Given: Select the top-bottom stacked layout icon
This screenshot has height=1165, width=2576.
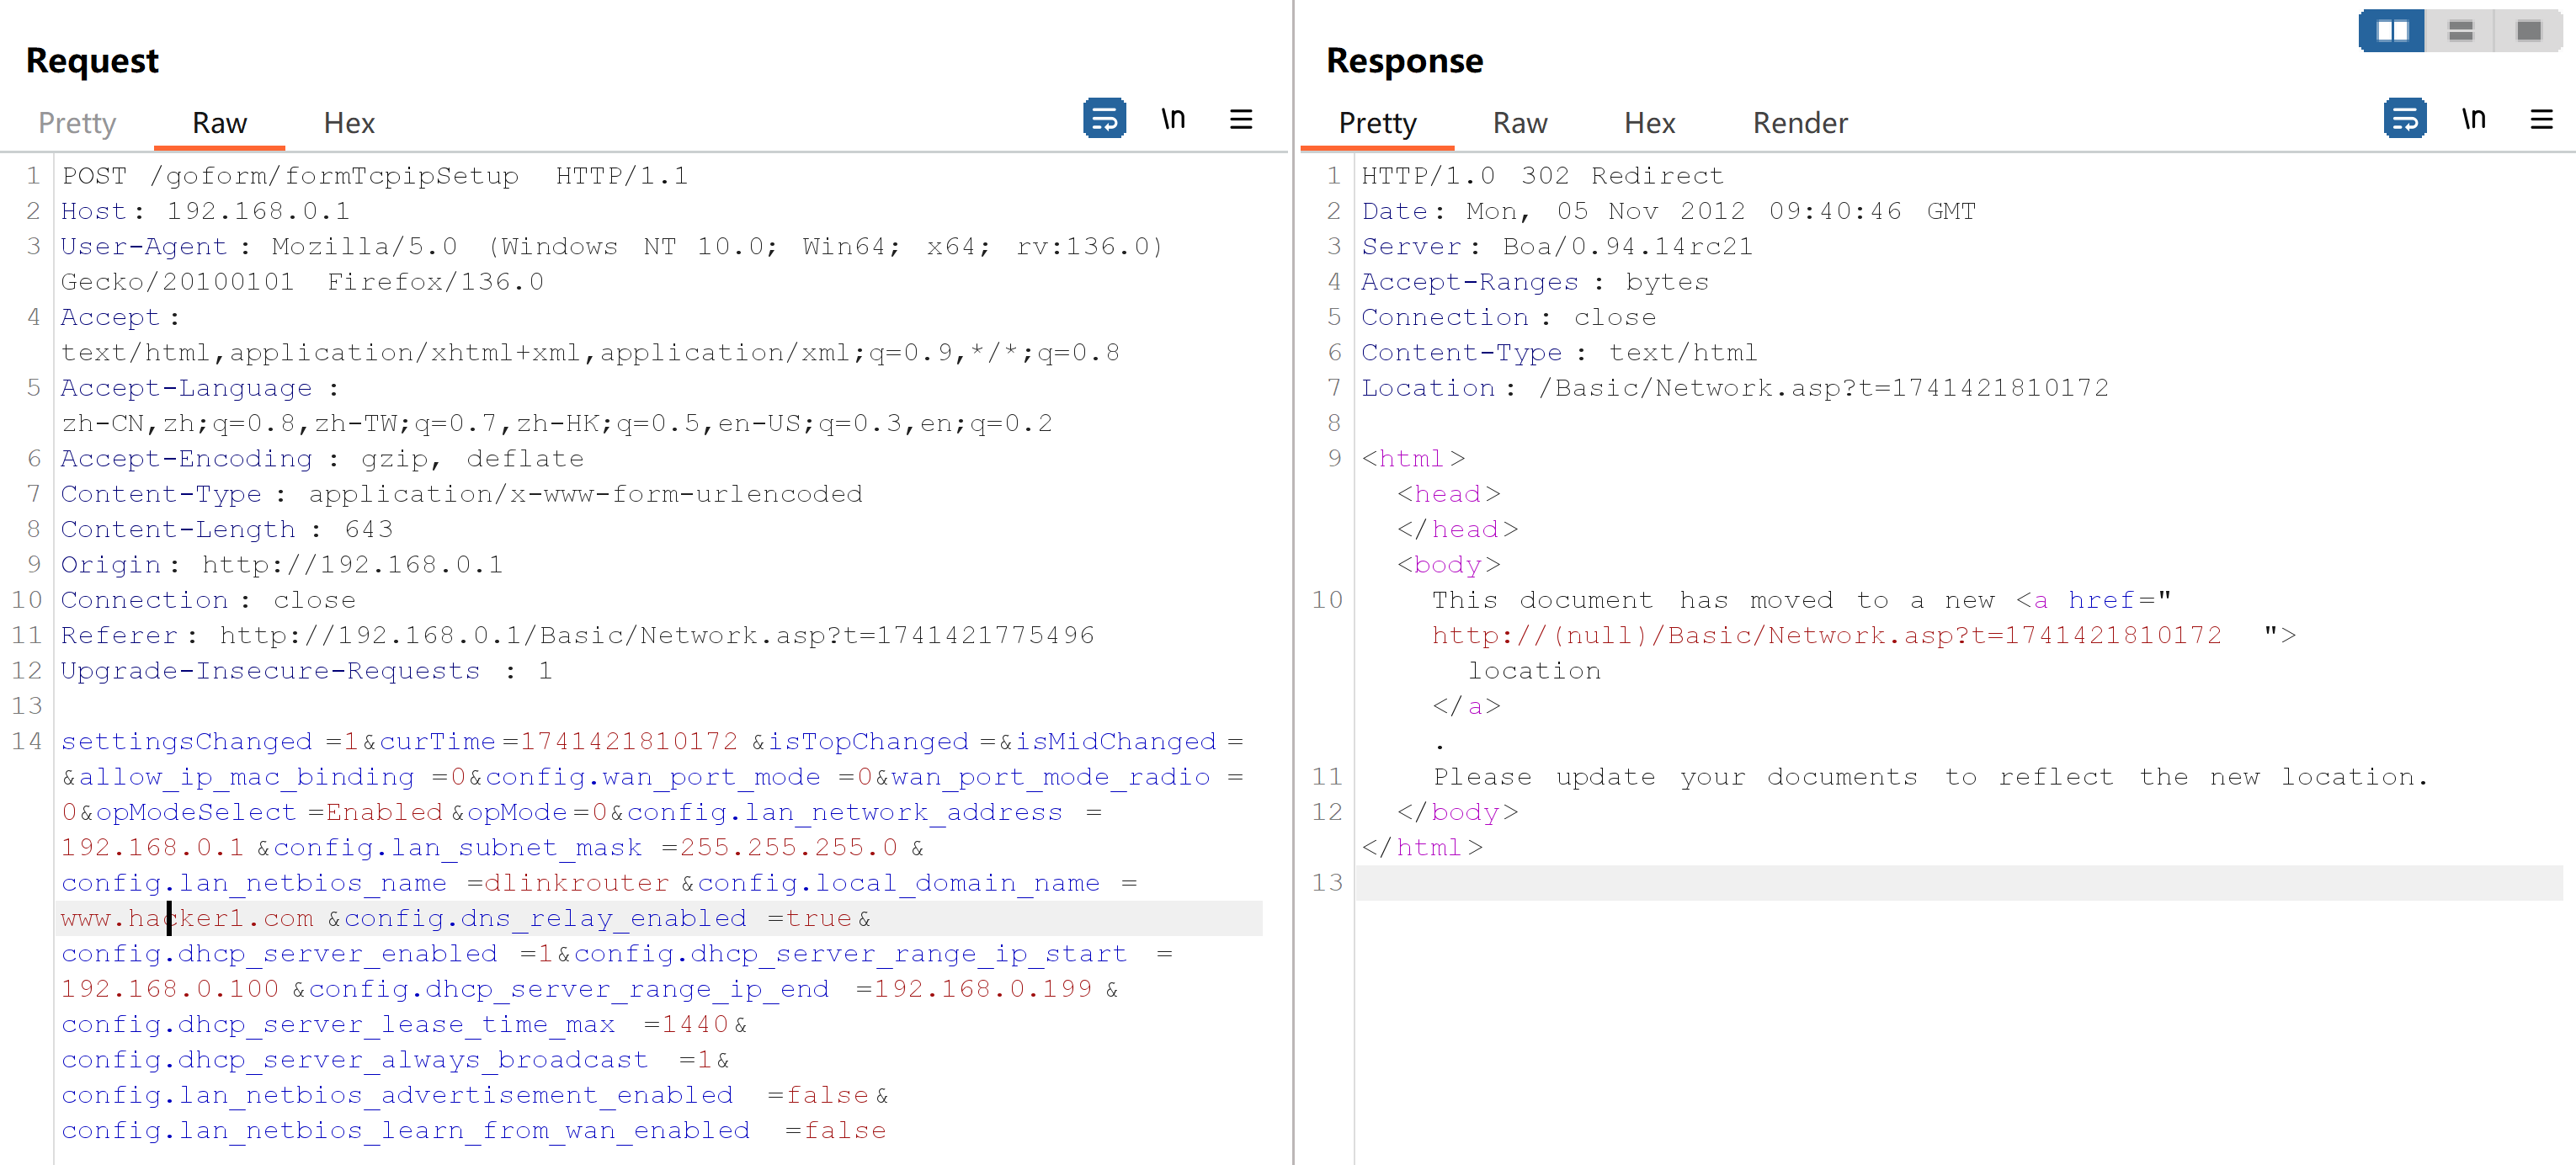Looking at the screenshot, I should point(2460,31).
